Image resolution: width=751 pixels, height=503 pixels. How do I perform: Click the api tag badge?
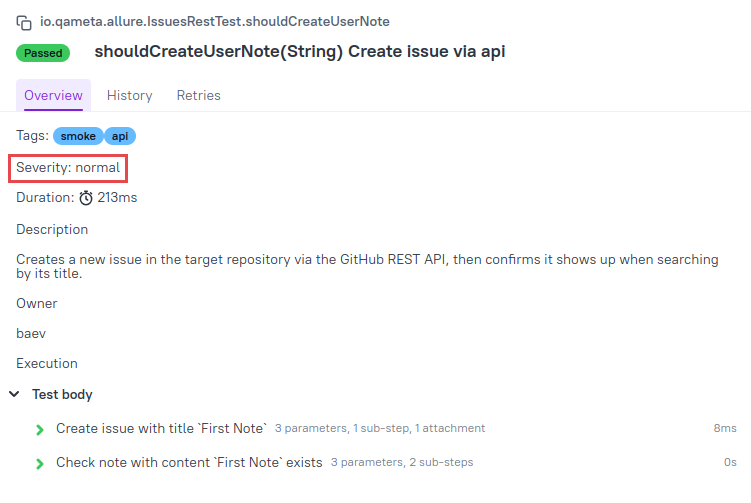pyautogui.click(x=120, y=136)
